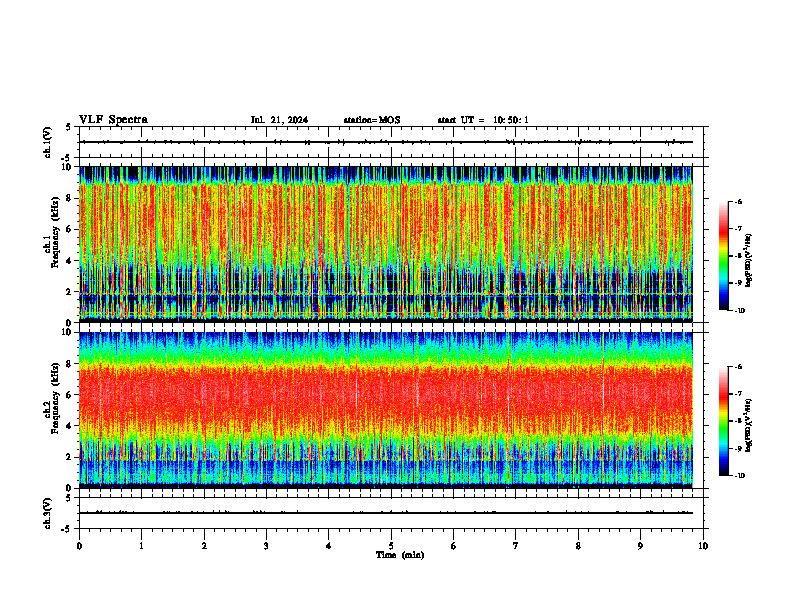
Task: Click the ch.2 color bar log(PSD) label
Action: pos(749,425)
